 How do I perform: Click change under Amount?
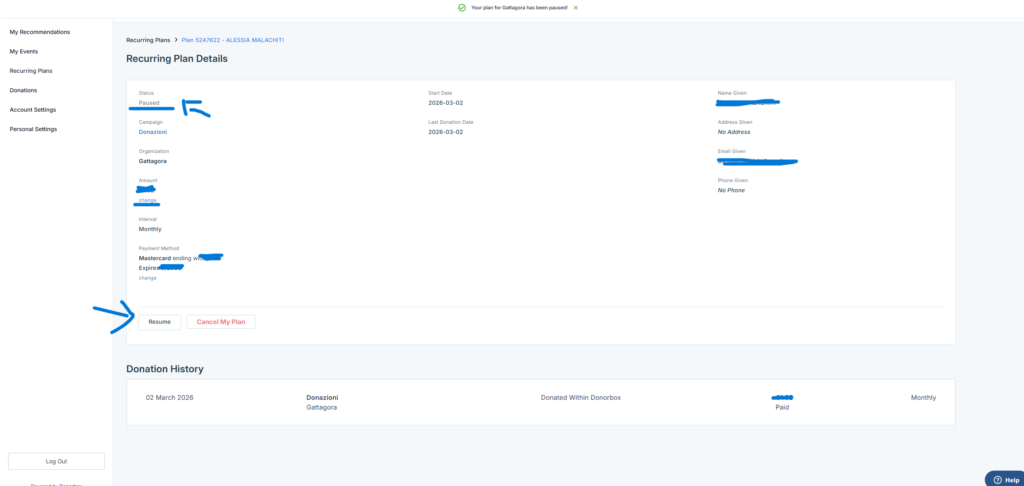coord(148,200)
